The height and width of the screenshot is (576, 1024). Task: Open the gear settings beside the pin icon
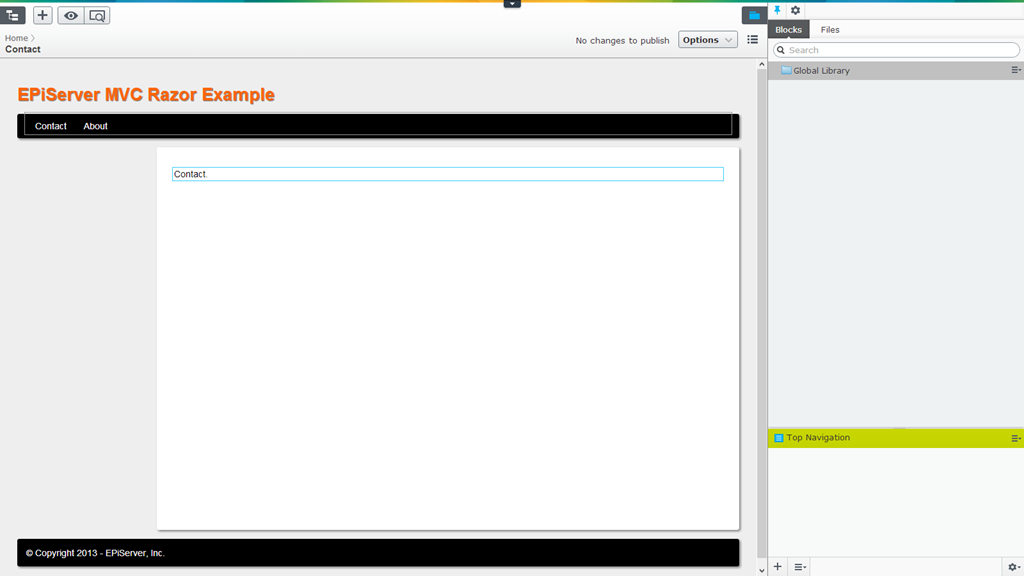click(x=796, y=10)
